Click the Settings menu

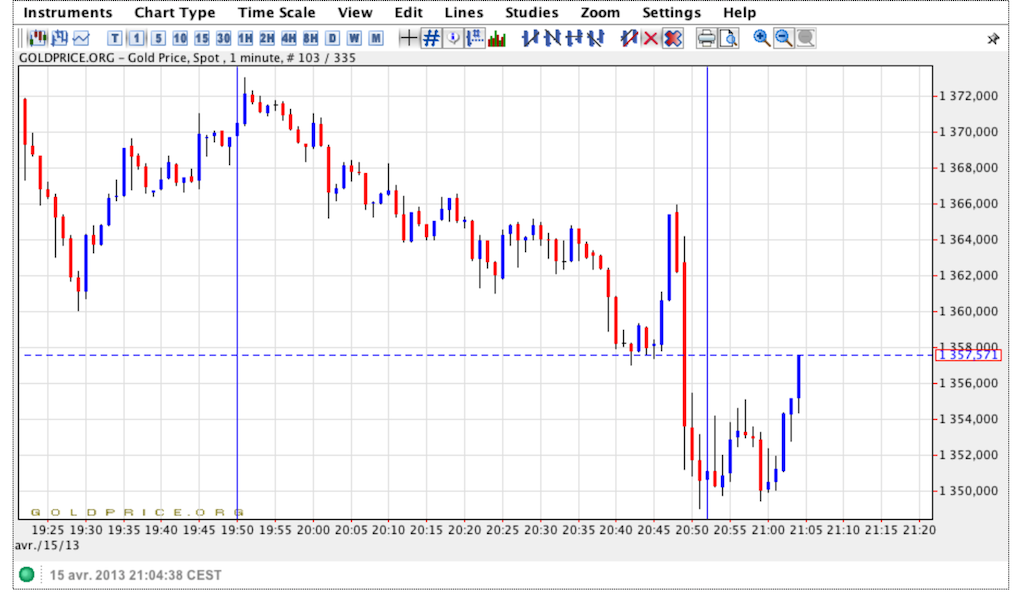point(671,13)
